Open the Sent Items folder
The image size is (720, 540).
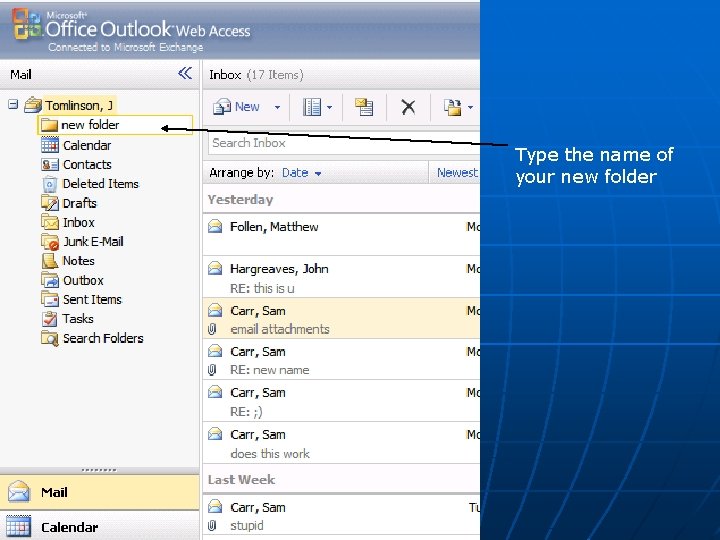pos(92,299)
